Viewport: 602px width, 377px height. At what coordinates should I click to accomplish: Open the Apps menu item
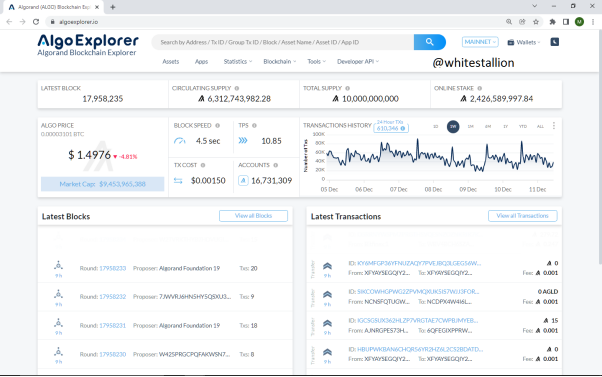pyautogui.click(x=201, y=61)
